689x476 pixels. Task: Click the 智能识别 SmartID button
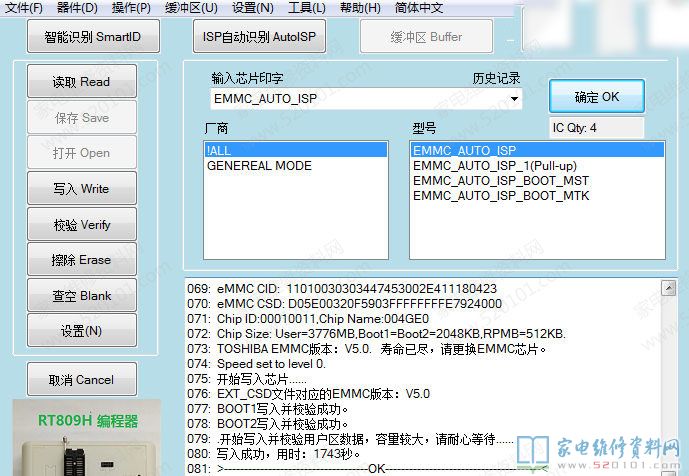tap(93, 37)
